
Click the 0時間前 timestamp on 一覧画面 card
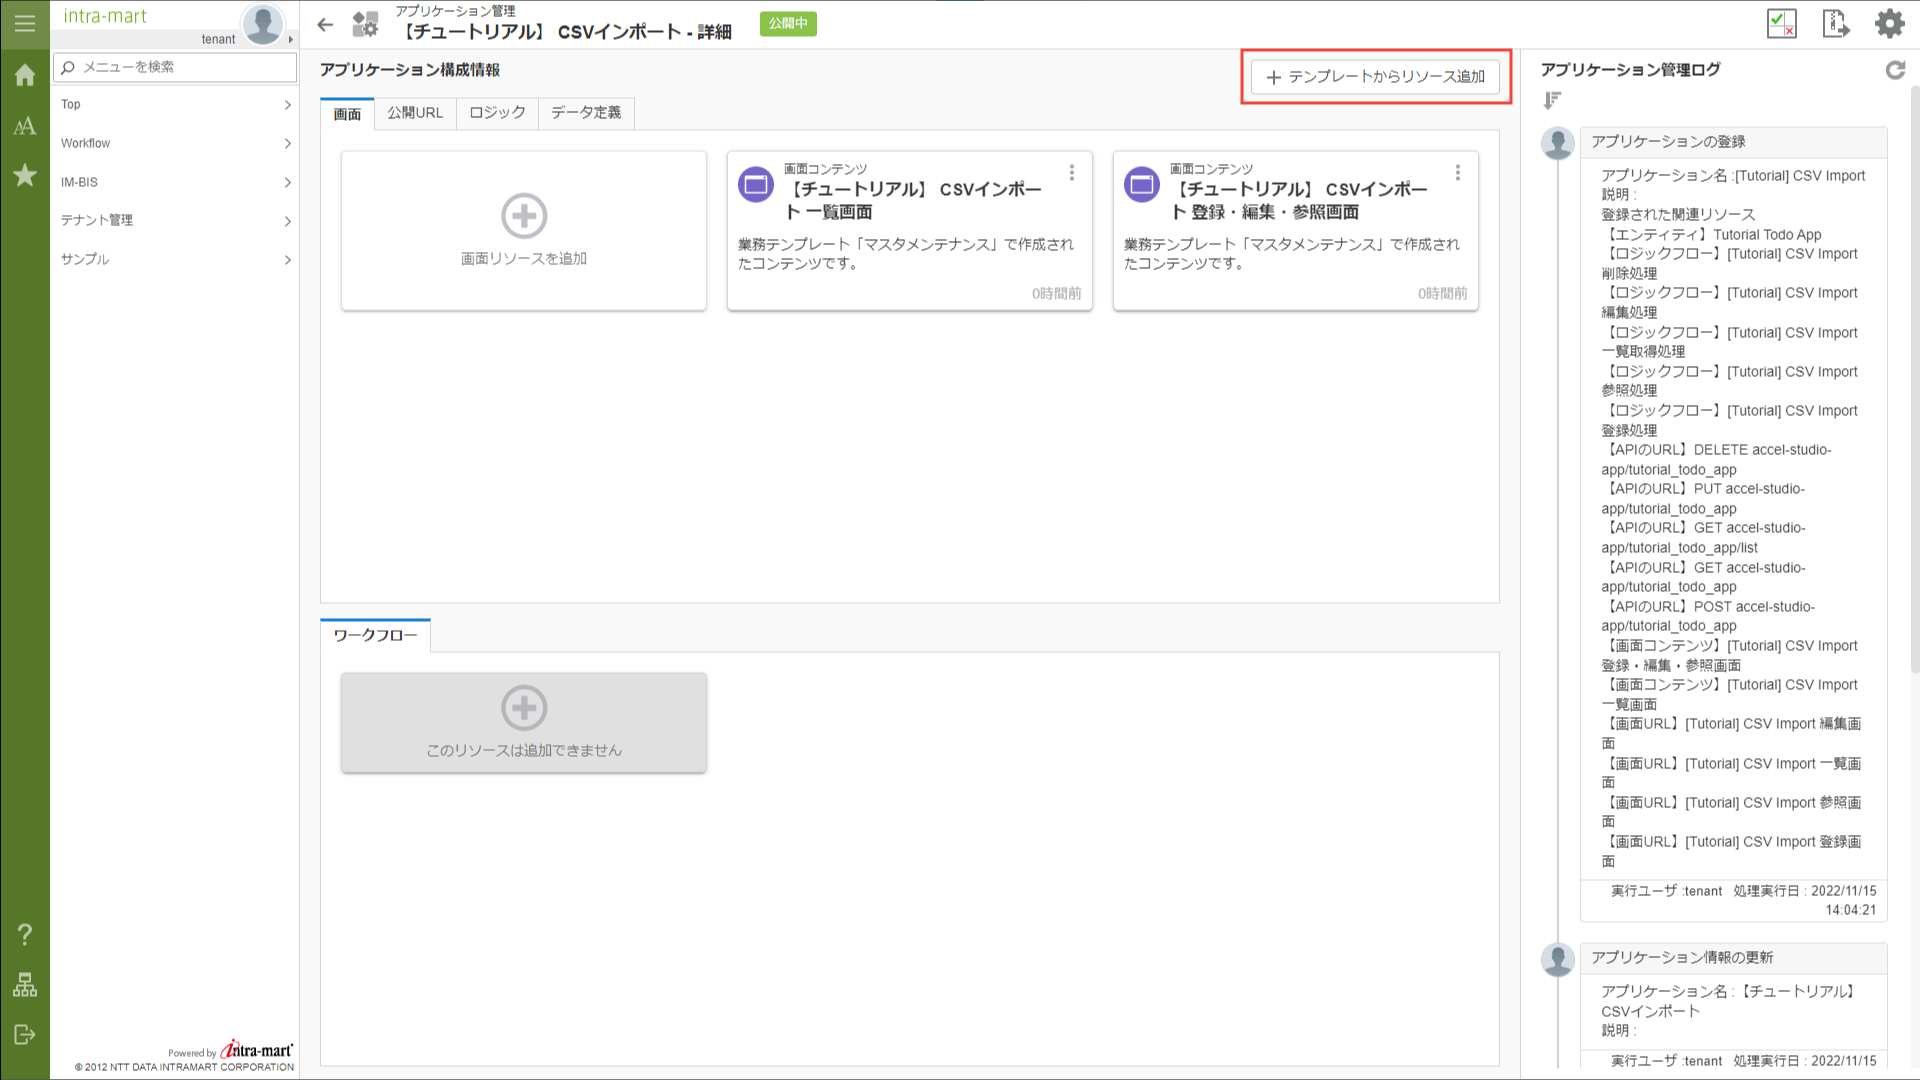pos(1056,293)
